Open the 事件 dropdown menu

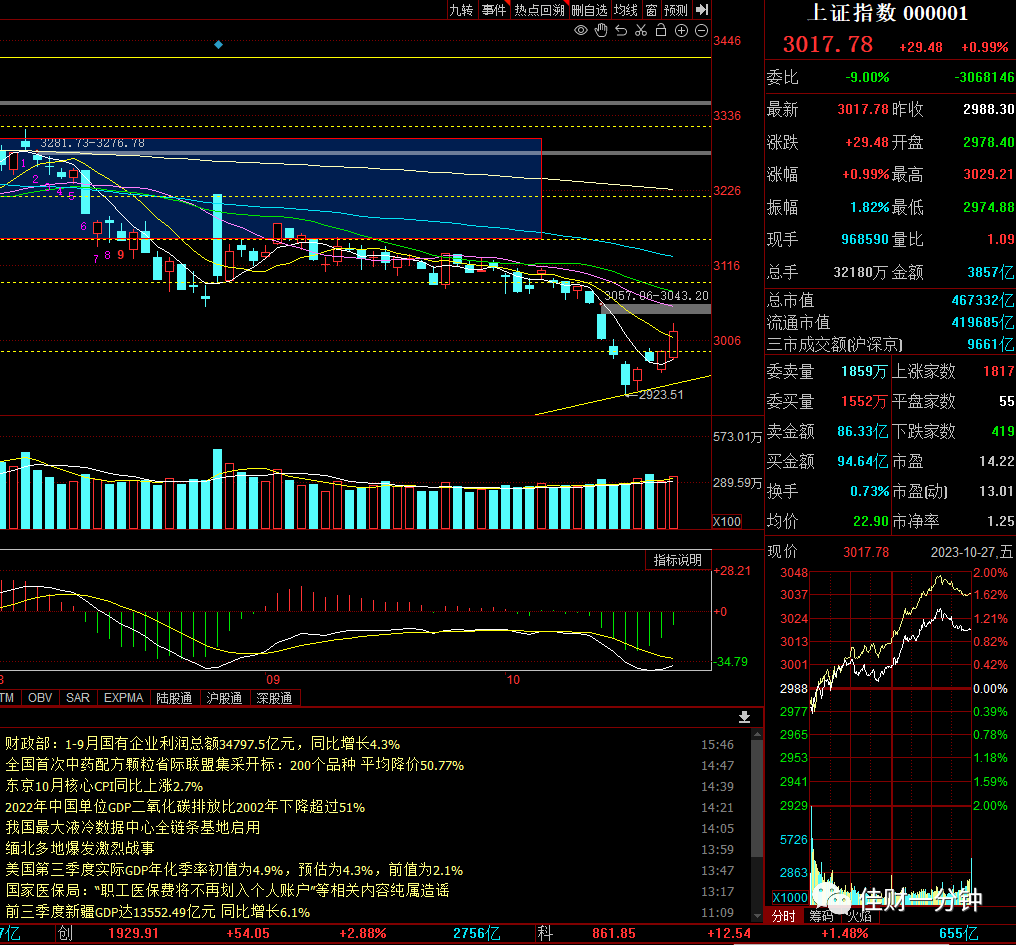[x=494, y=10]
